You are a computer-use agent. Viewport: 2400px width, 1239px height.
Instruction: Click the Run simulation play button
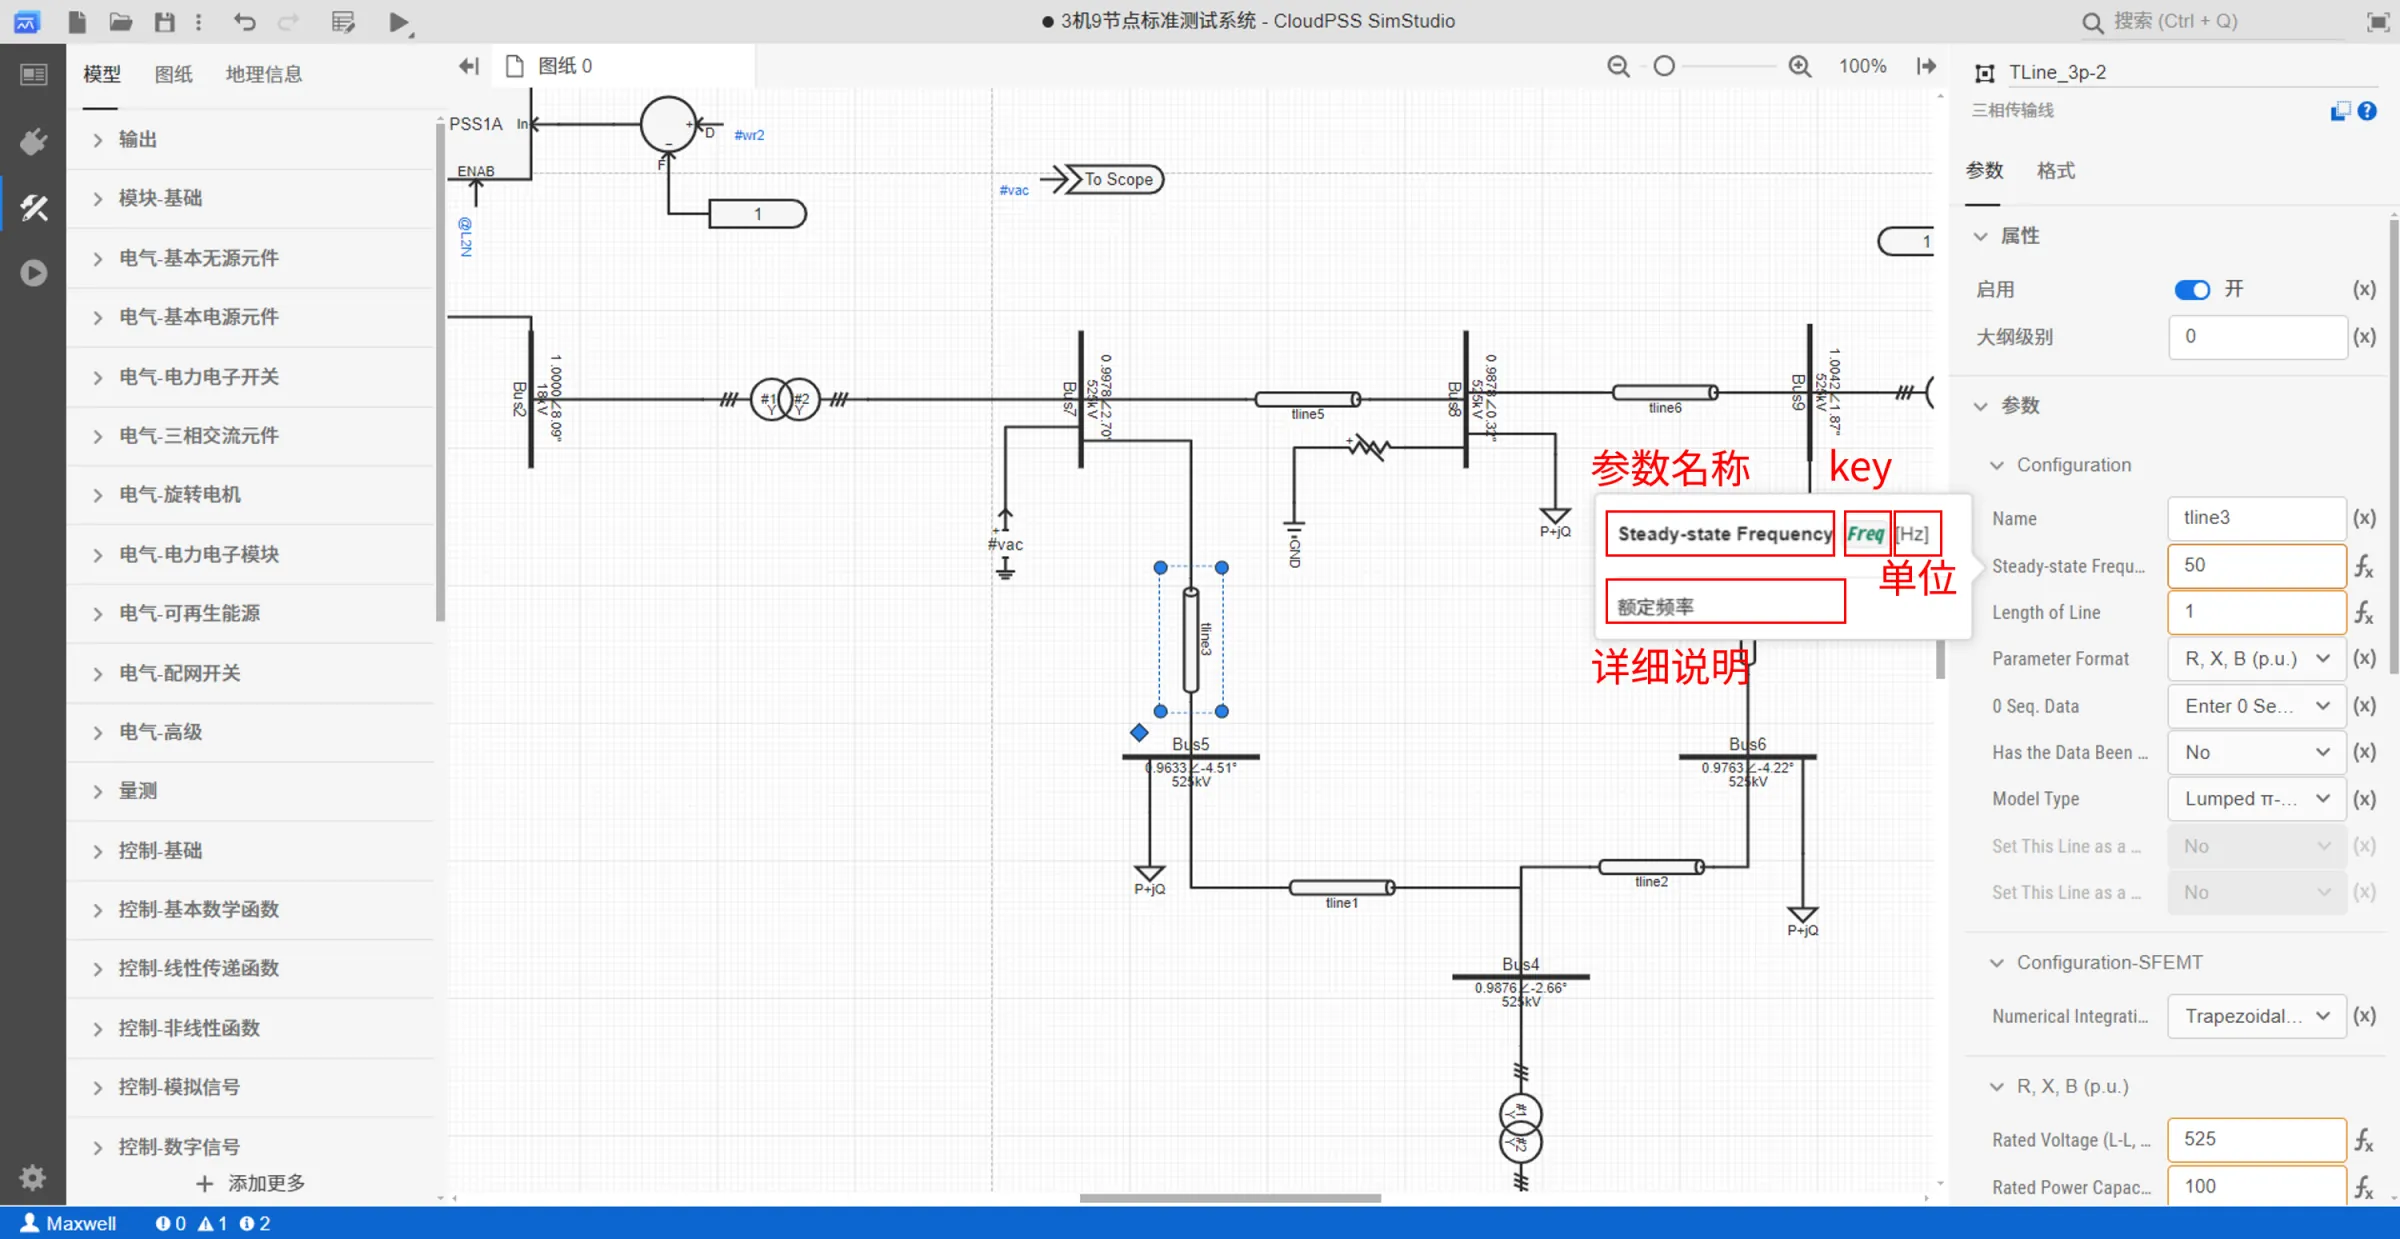click(x=397, y=21)
